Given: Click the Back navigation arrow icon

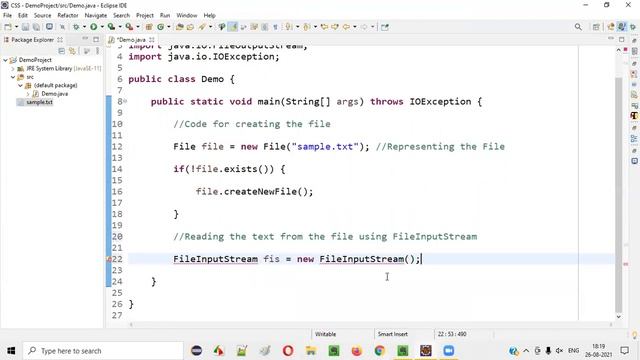Looking at the screenshot, I should pos(347,27).
